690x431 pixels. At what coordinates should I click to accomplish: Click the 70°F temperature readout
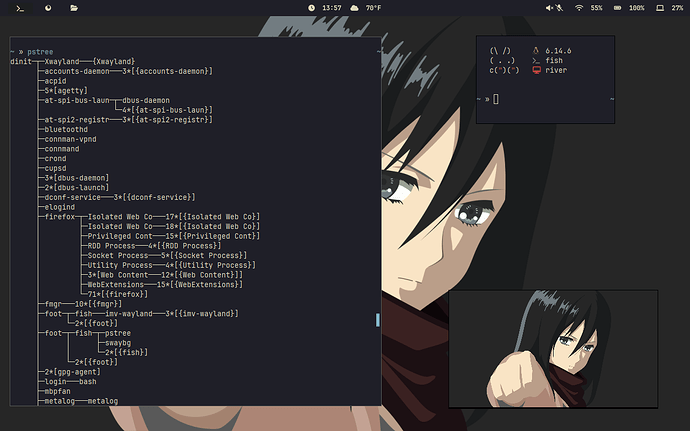point(373,8)
